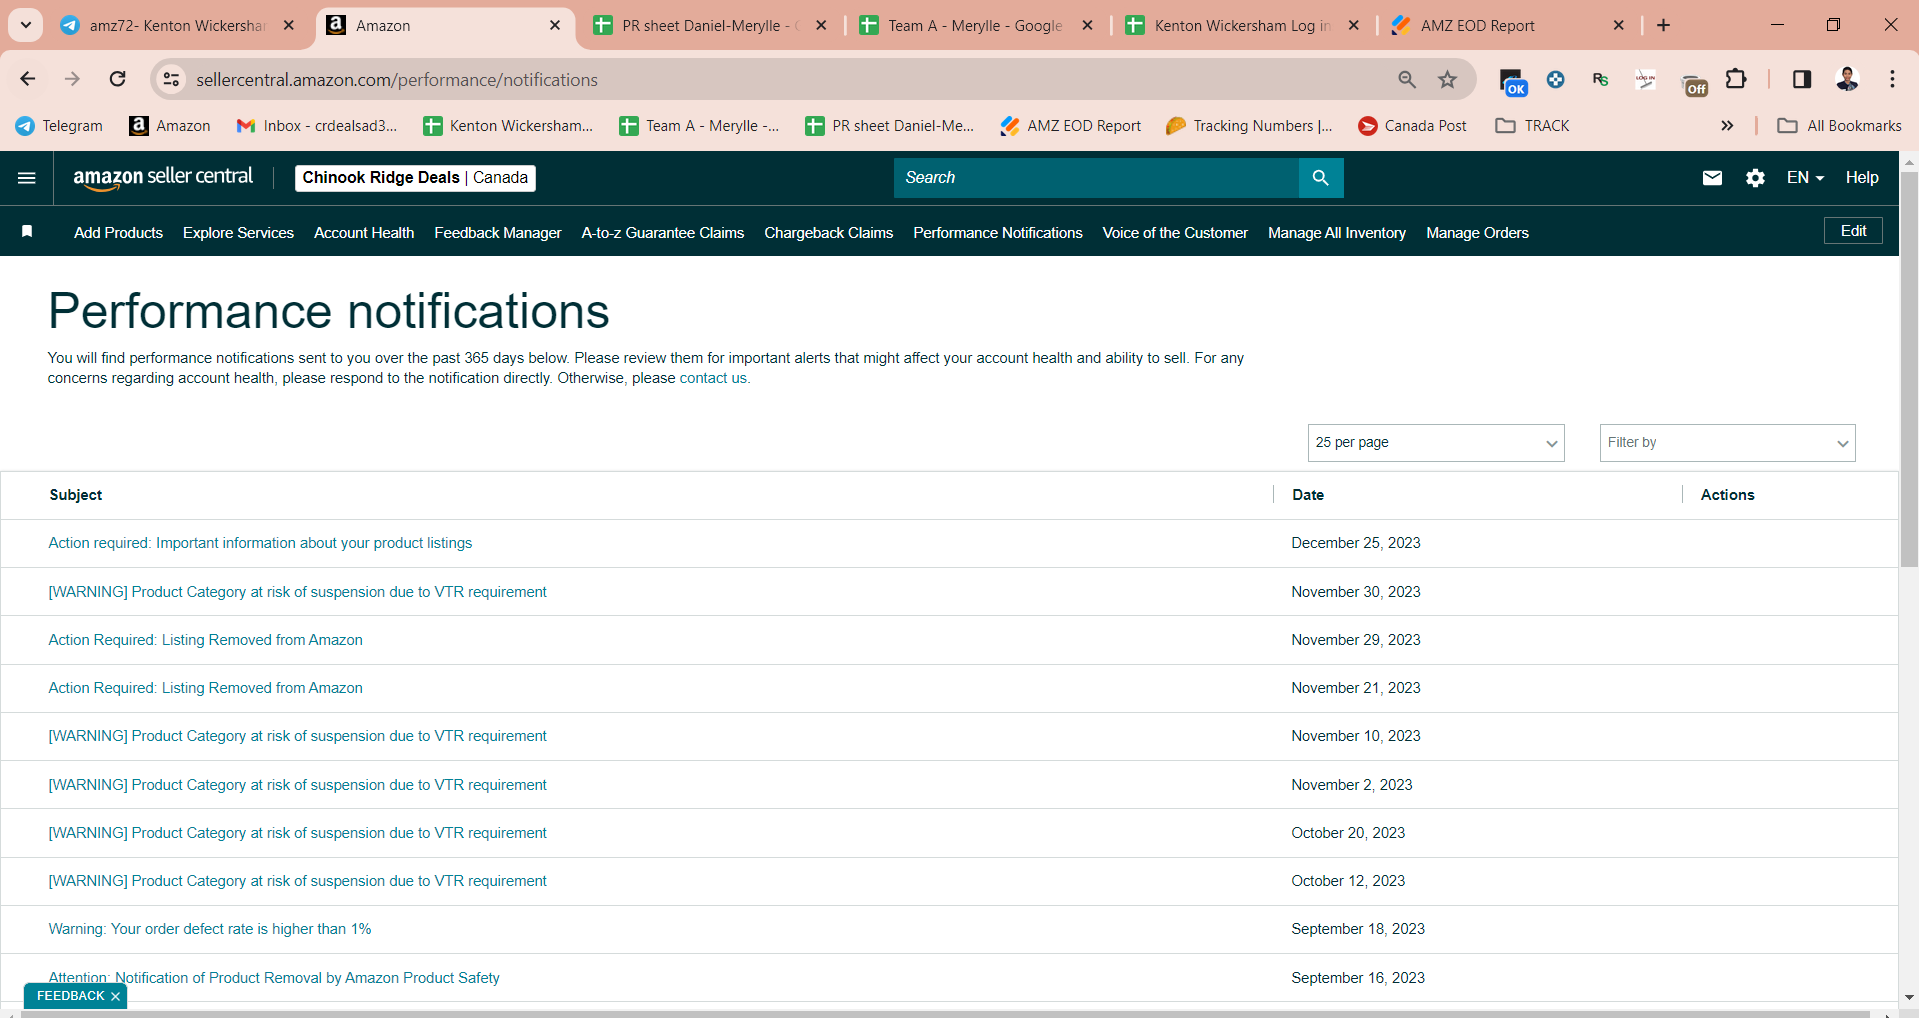The height and width of the screenshot is (1018, 1919).
Task: Open Performance Notifications nav link
Action: point(998,233)
